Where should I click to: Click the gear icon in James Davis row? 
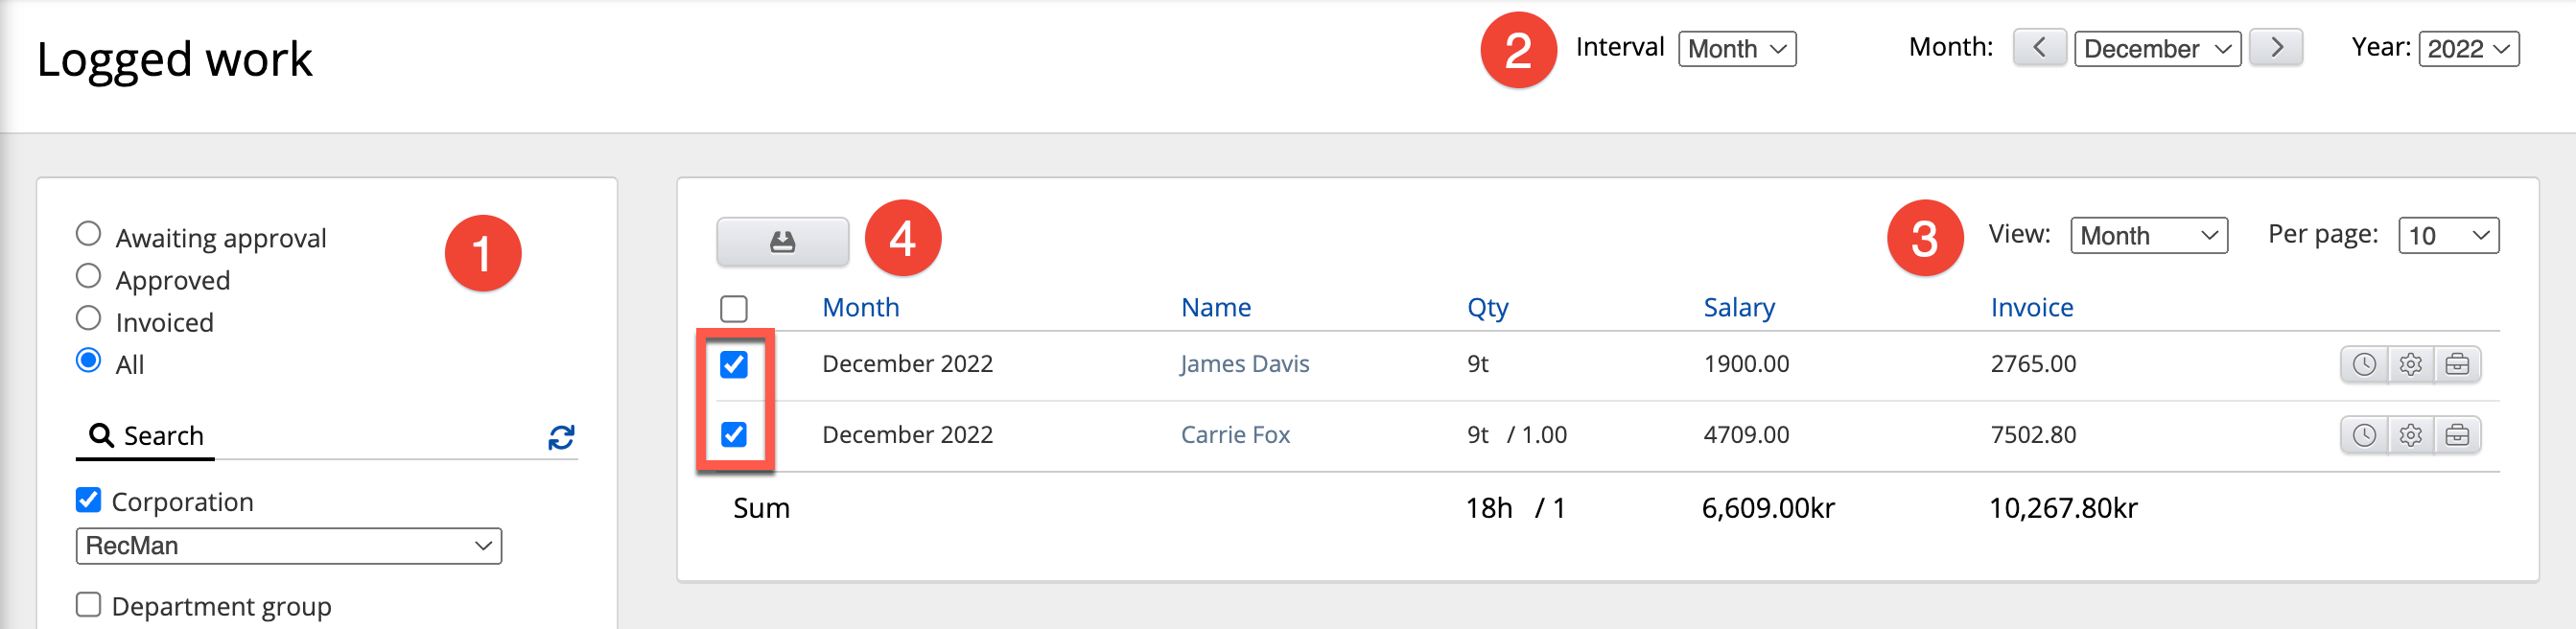coord(2410,364)
